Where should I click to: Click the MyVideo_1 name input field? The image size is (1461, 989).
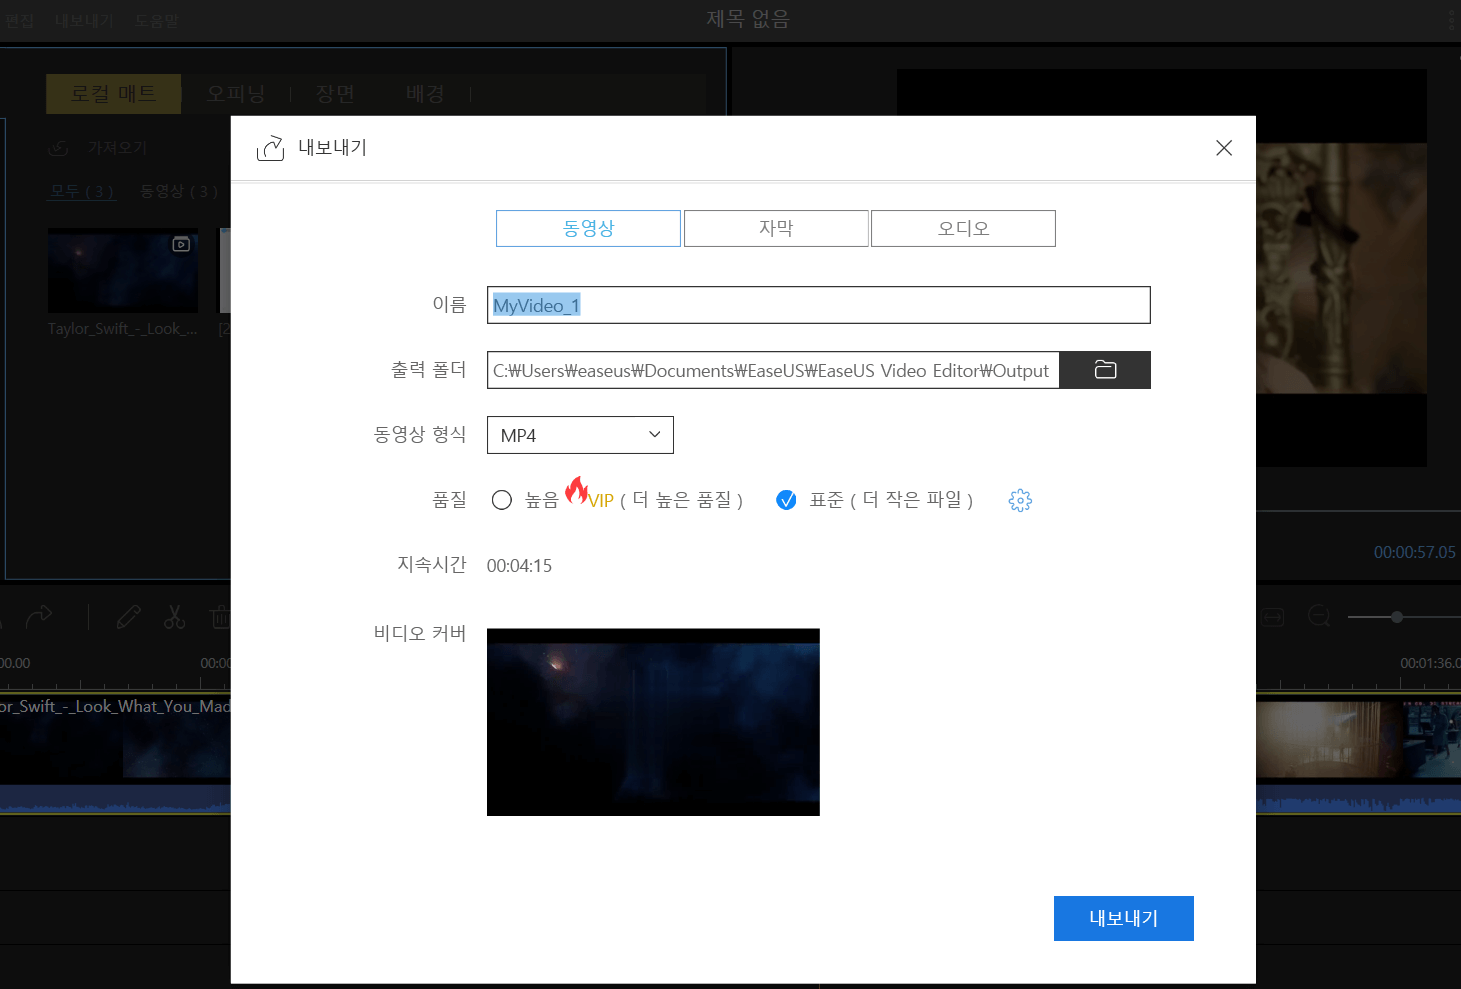pyautogui.click(x=818, y=305)
